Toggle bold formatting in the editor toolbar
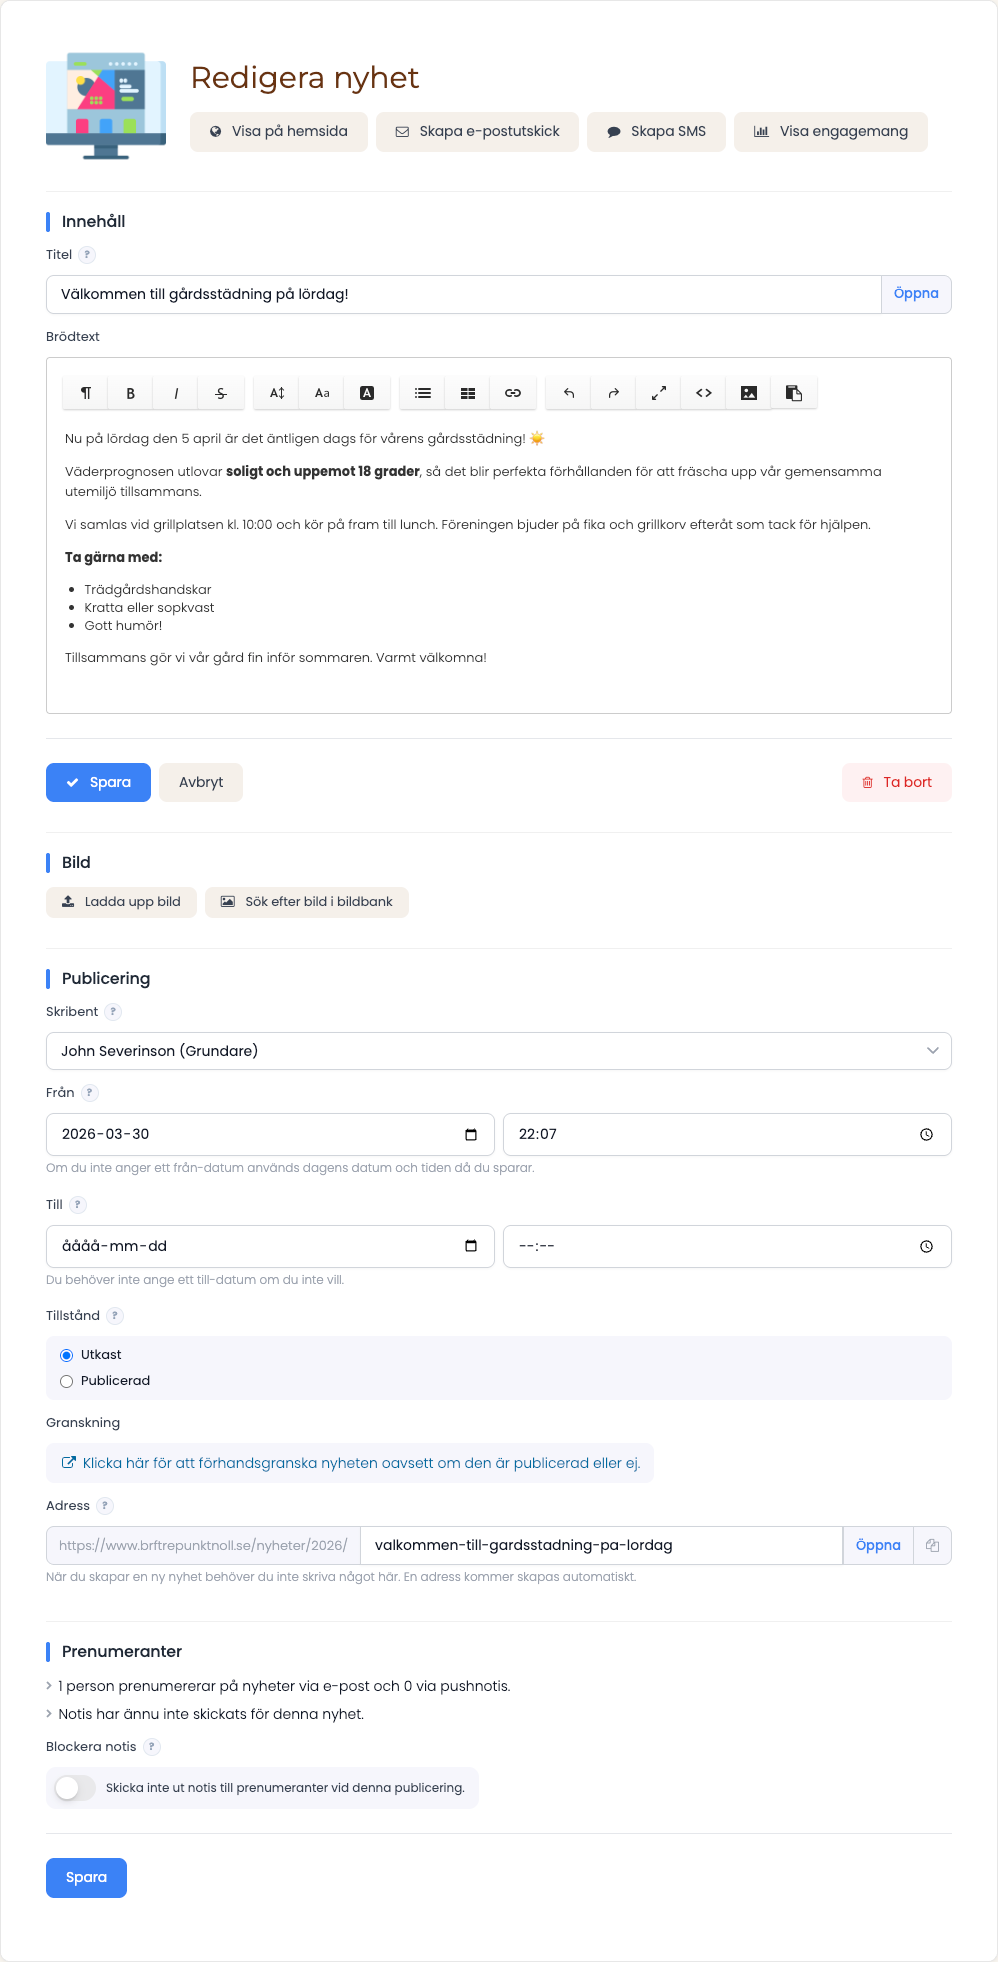Image resolution: width=998 pixels, height=1962 pixels. [x=130, y=393]
